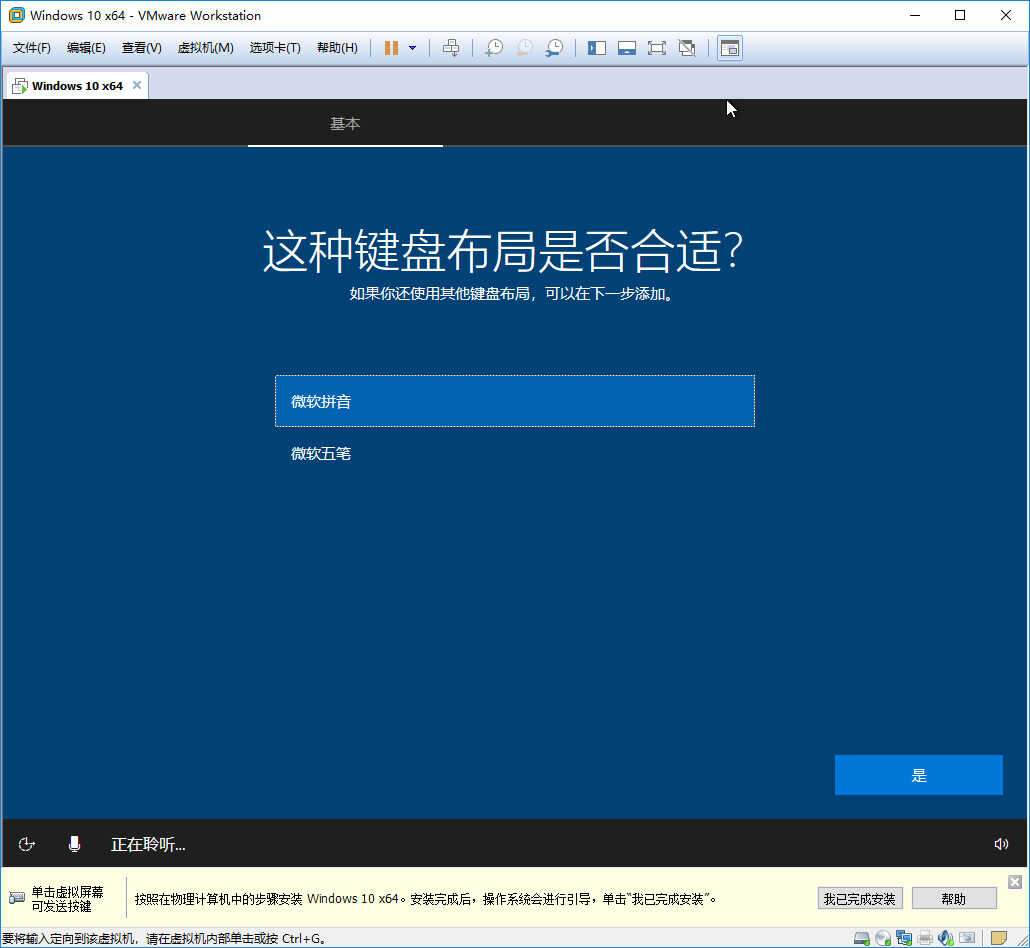Minimize the VMware Workstation window
This screenshot has width=1030, height=948.
coord(915,15)
